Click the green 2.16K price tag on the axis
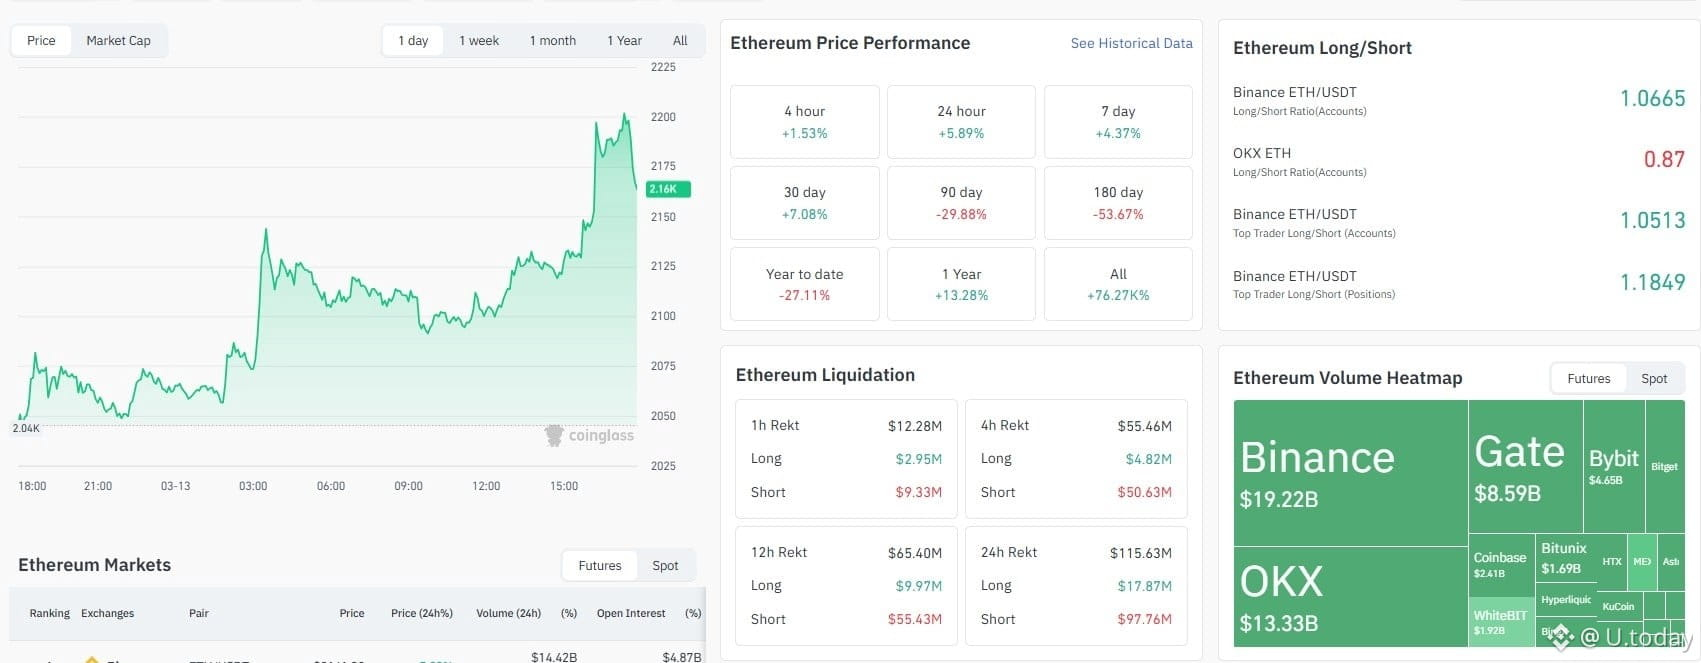1701x663 pixels. (667, 188)
